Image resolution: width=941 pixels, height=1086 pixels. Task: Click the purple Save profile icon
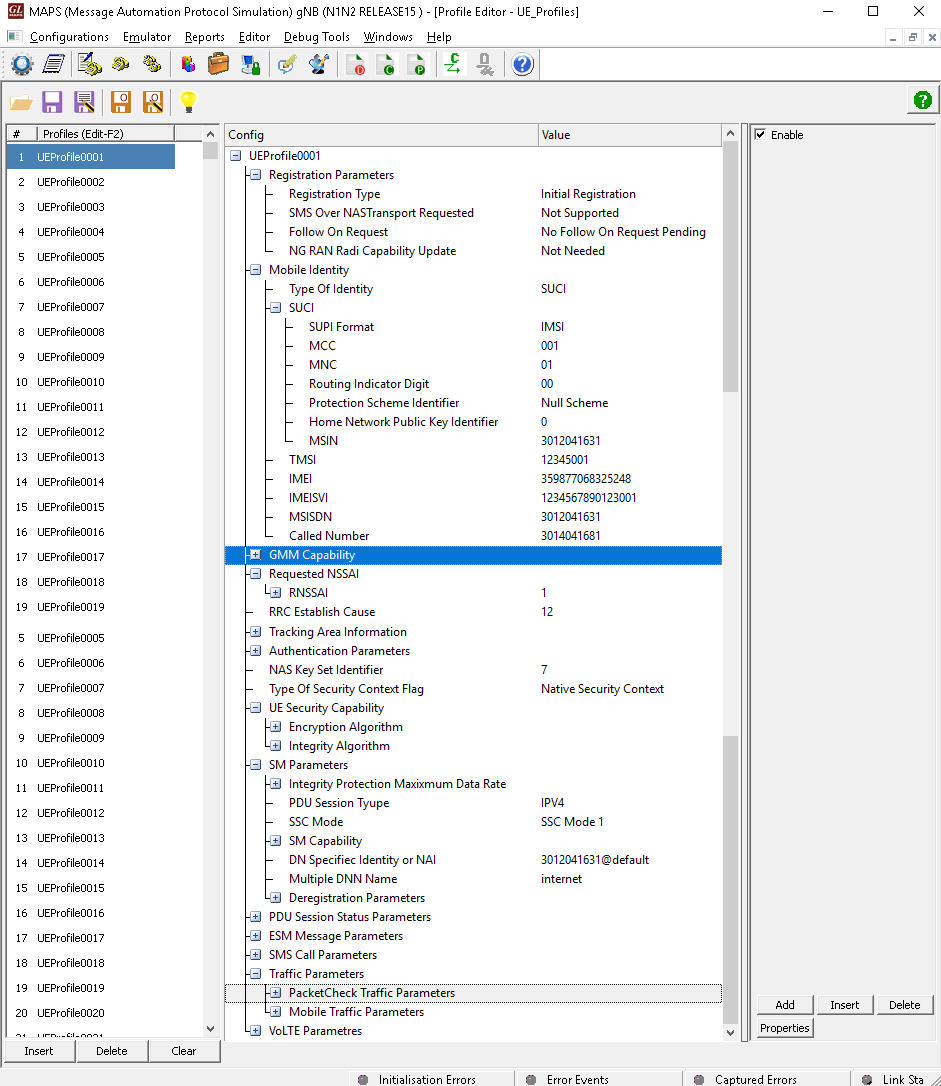[52, 101]
